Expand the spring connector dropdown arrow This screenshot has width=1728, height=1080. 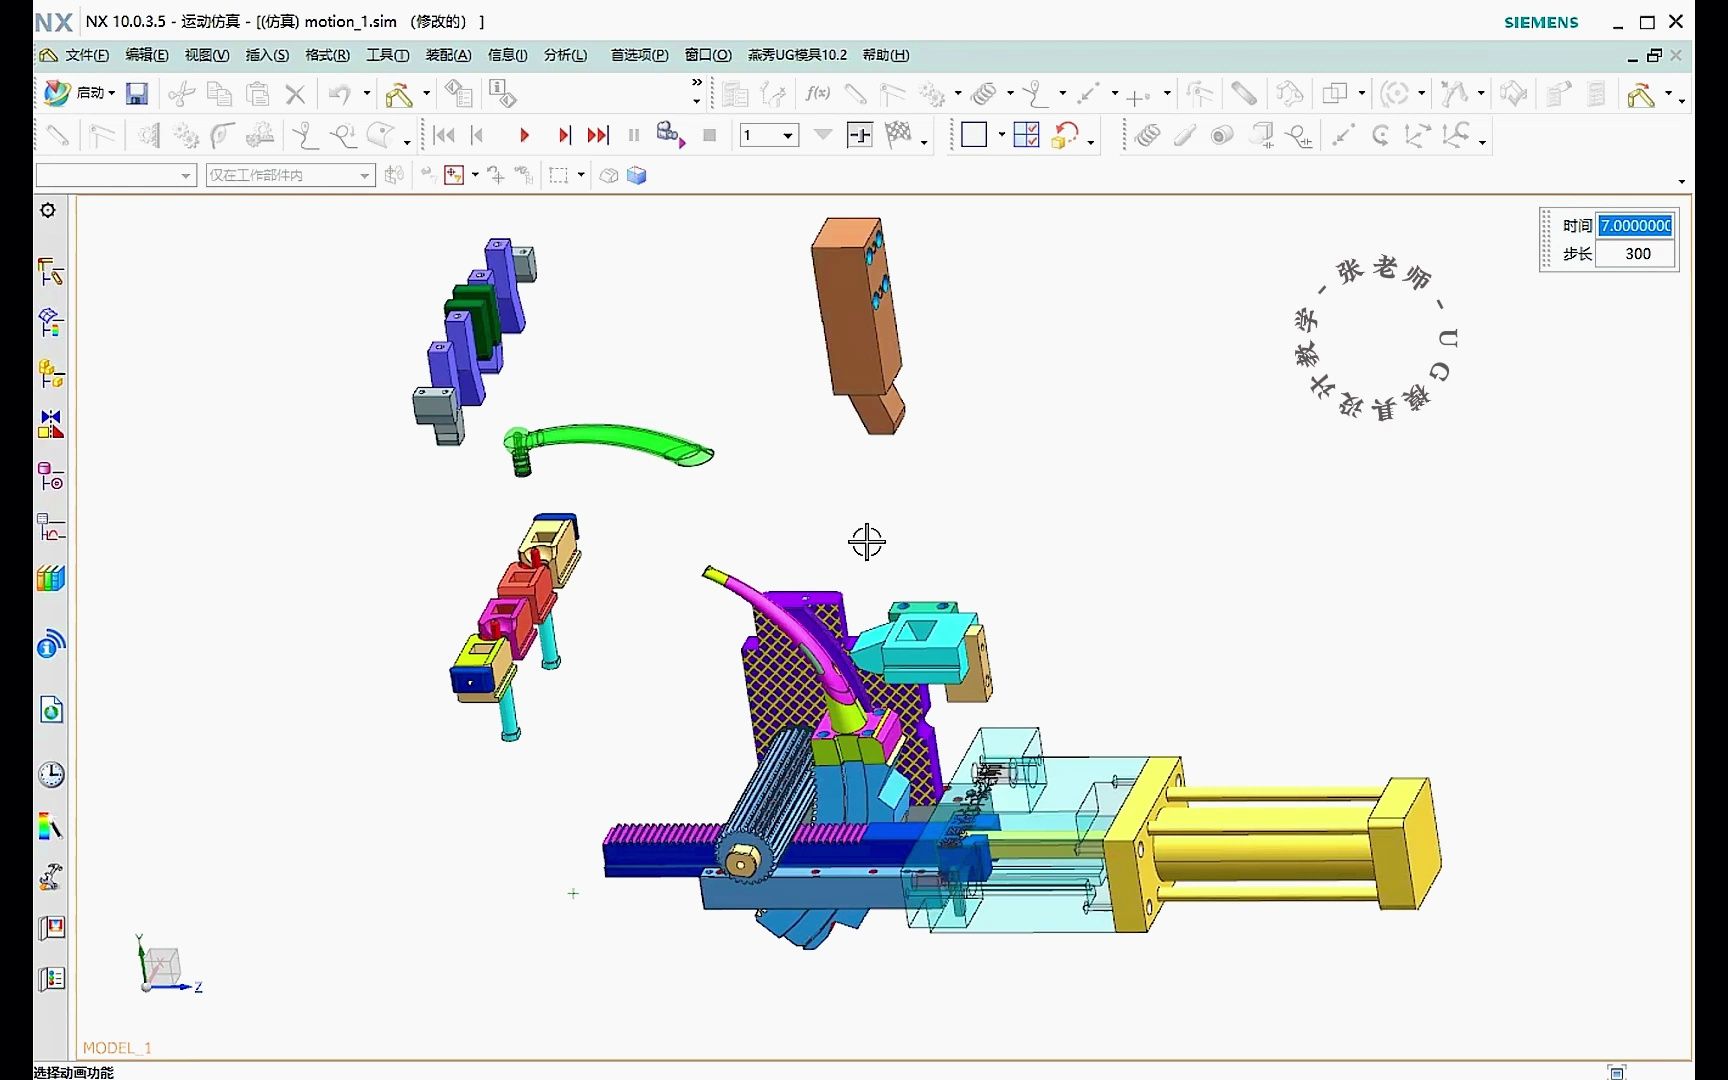coord(1010,94)
